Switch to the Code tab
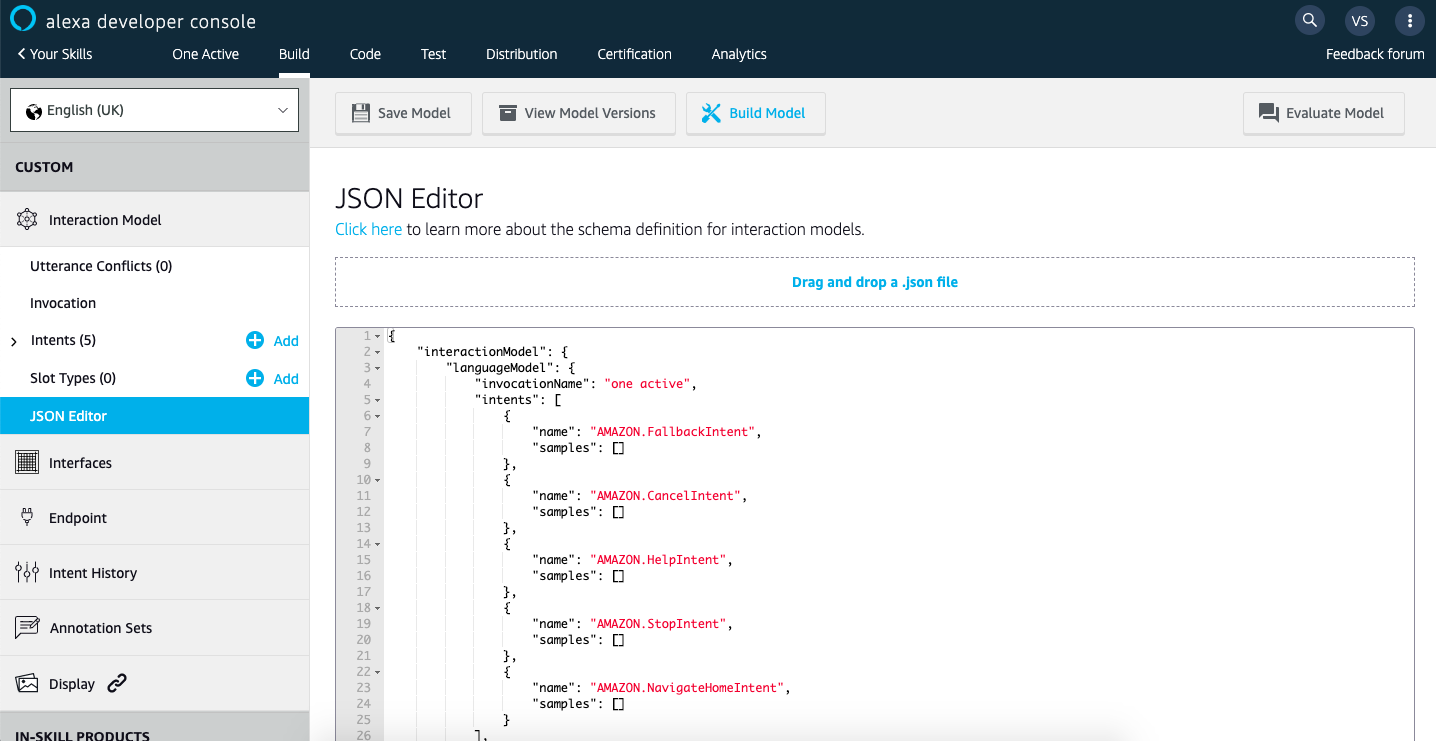Screen dimensions: 1436x741 365,54
